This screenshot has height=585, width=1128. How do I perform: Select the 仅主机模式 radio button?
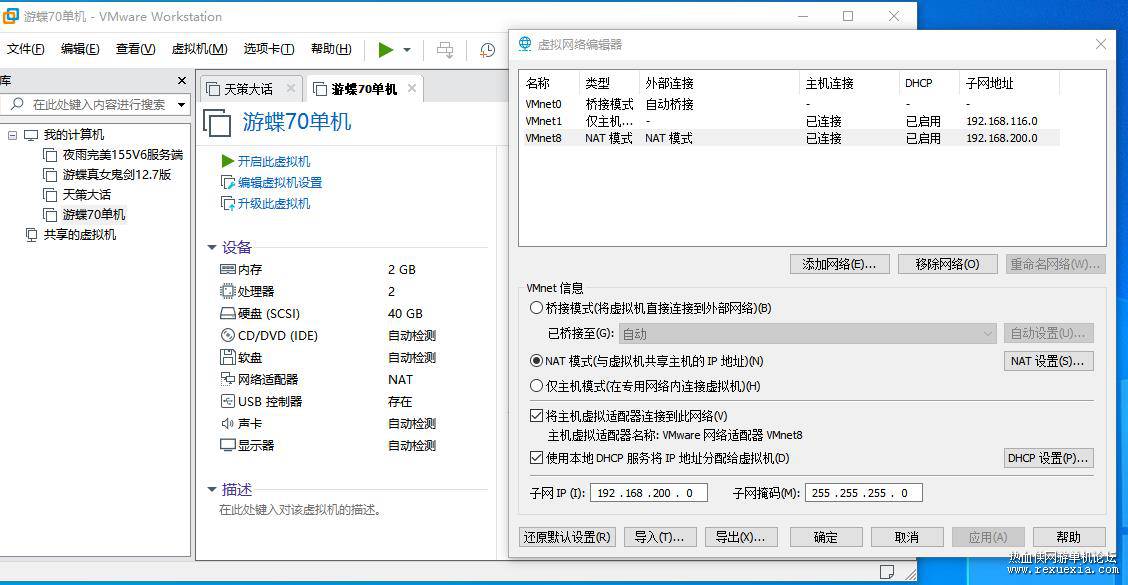click(536, 386)
